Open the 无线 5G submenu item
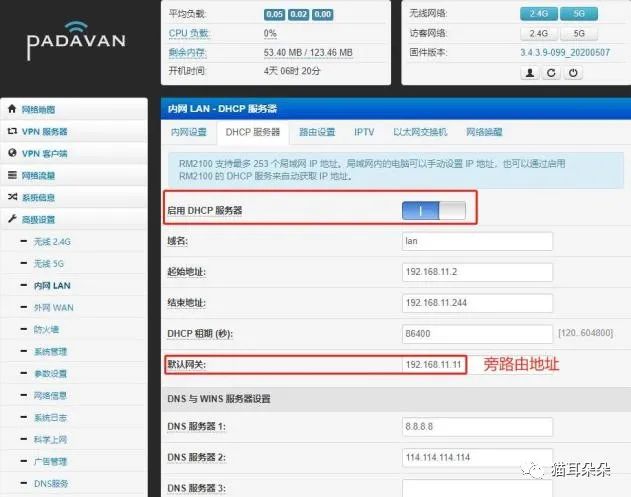The height and width of the screenshot is (497, 631). point(49,264)
